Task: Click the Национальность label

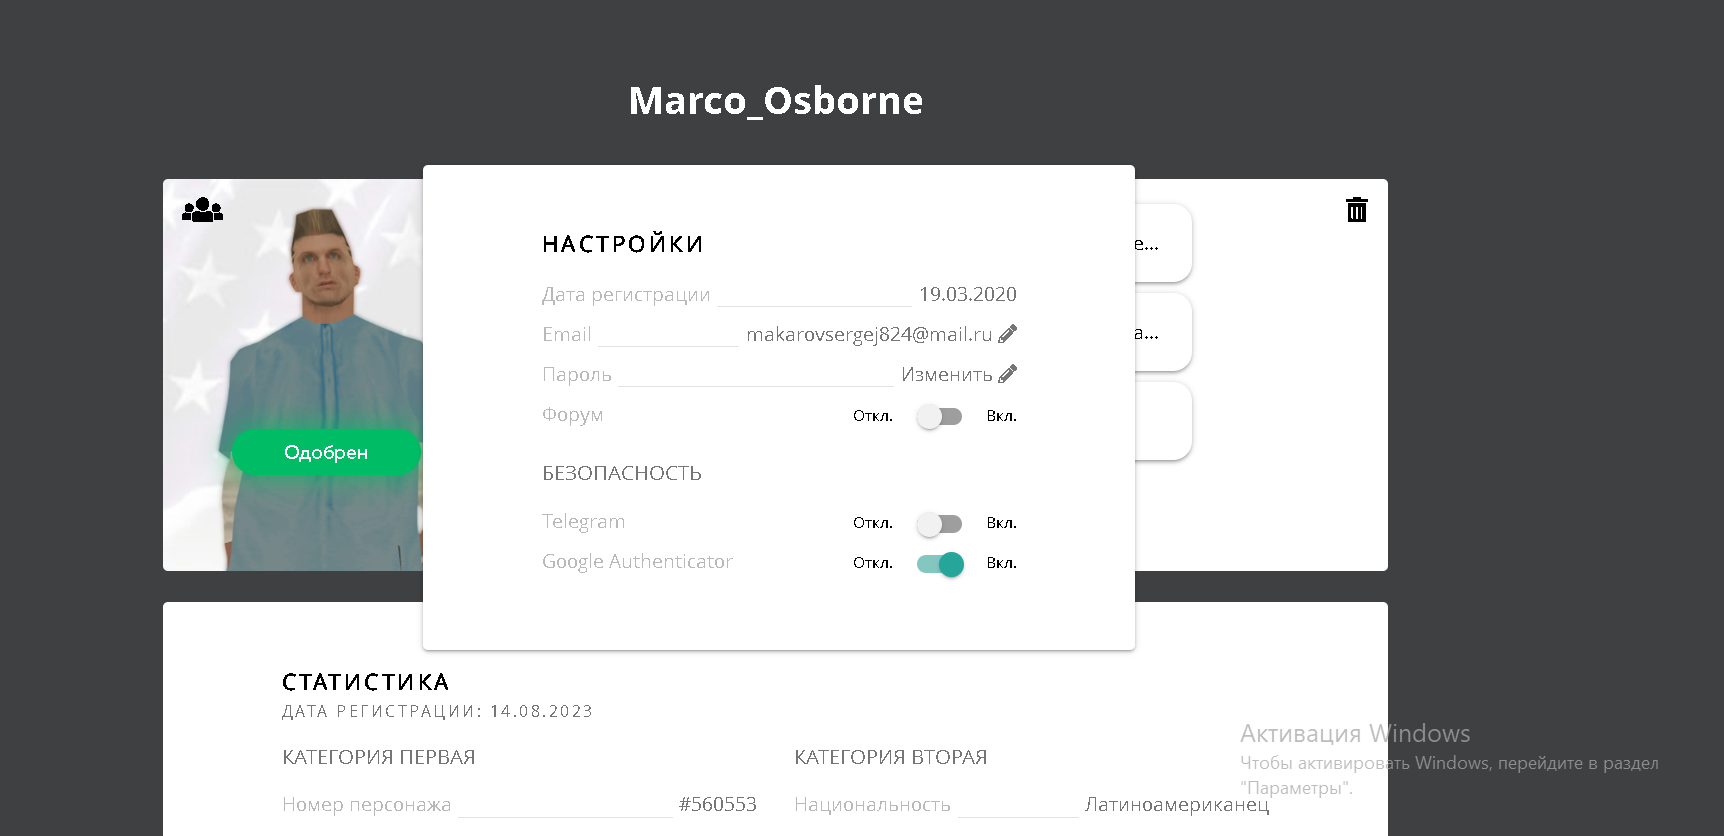Action: pos(872,804)
